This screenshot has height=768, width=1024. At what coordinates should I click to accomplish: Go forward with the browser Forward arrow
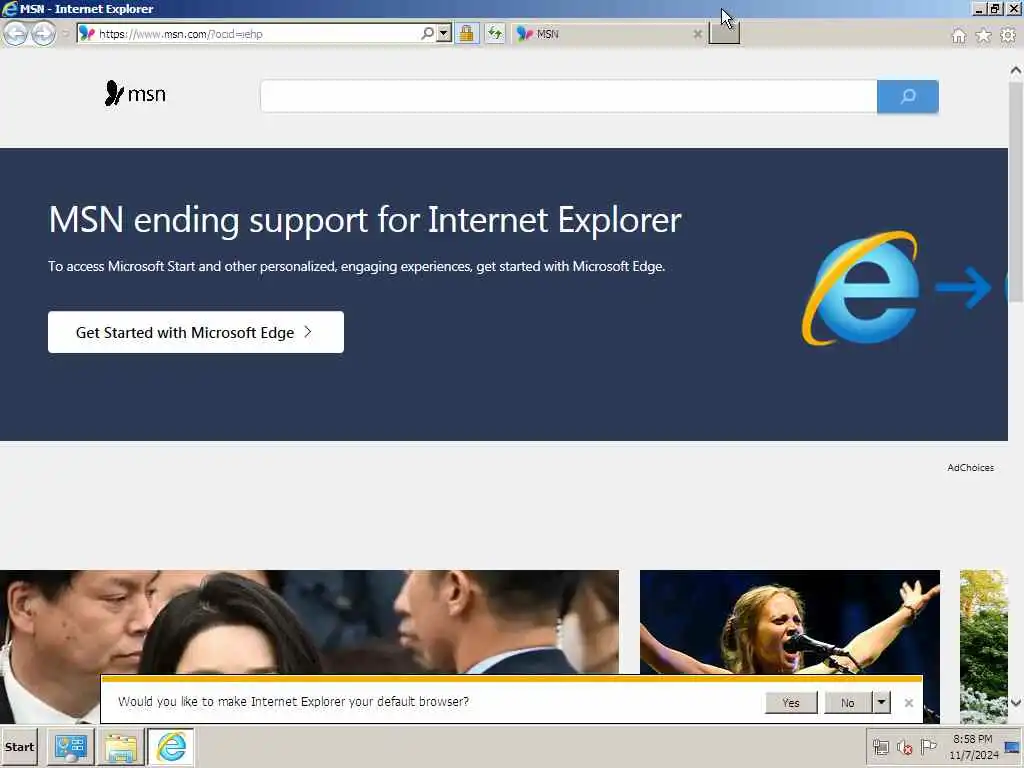point(43,33)
